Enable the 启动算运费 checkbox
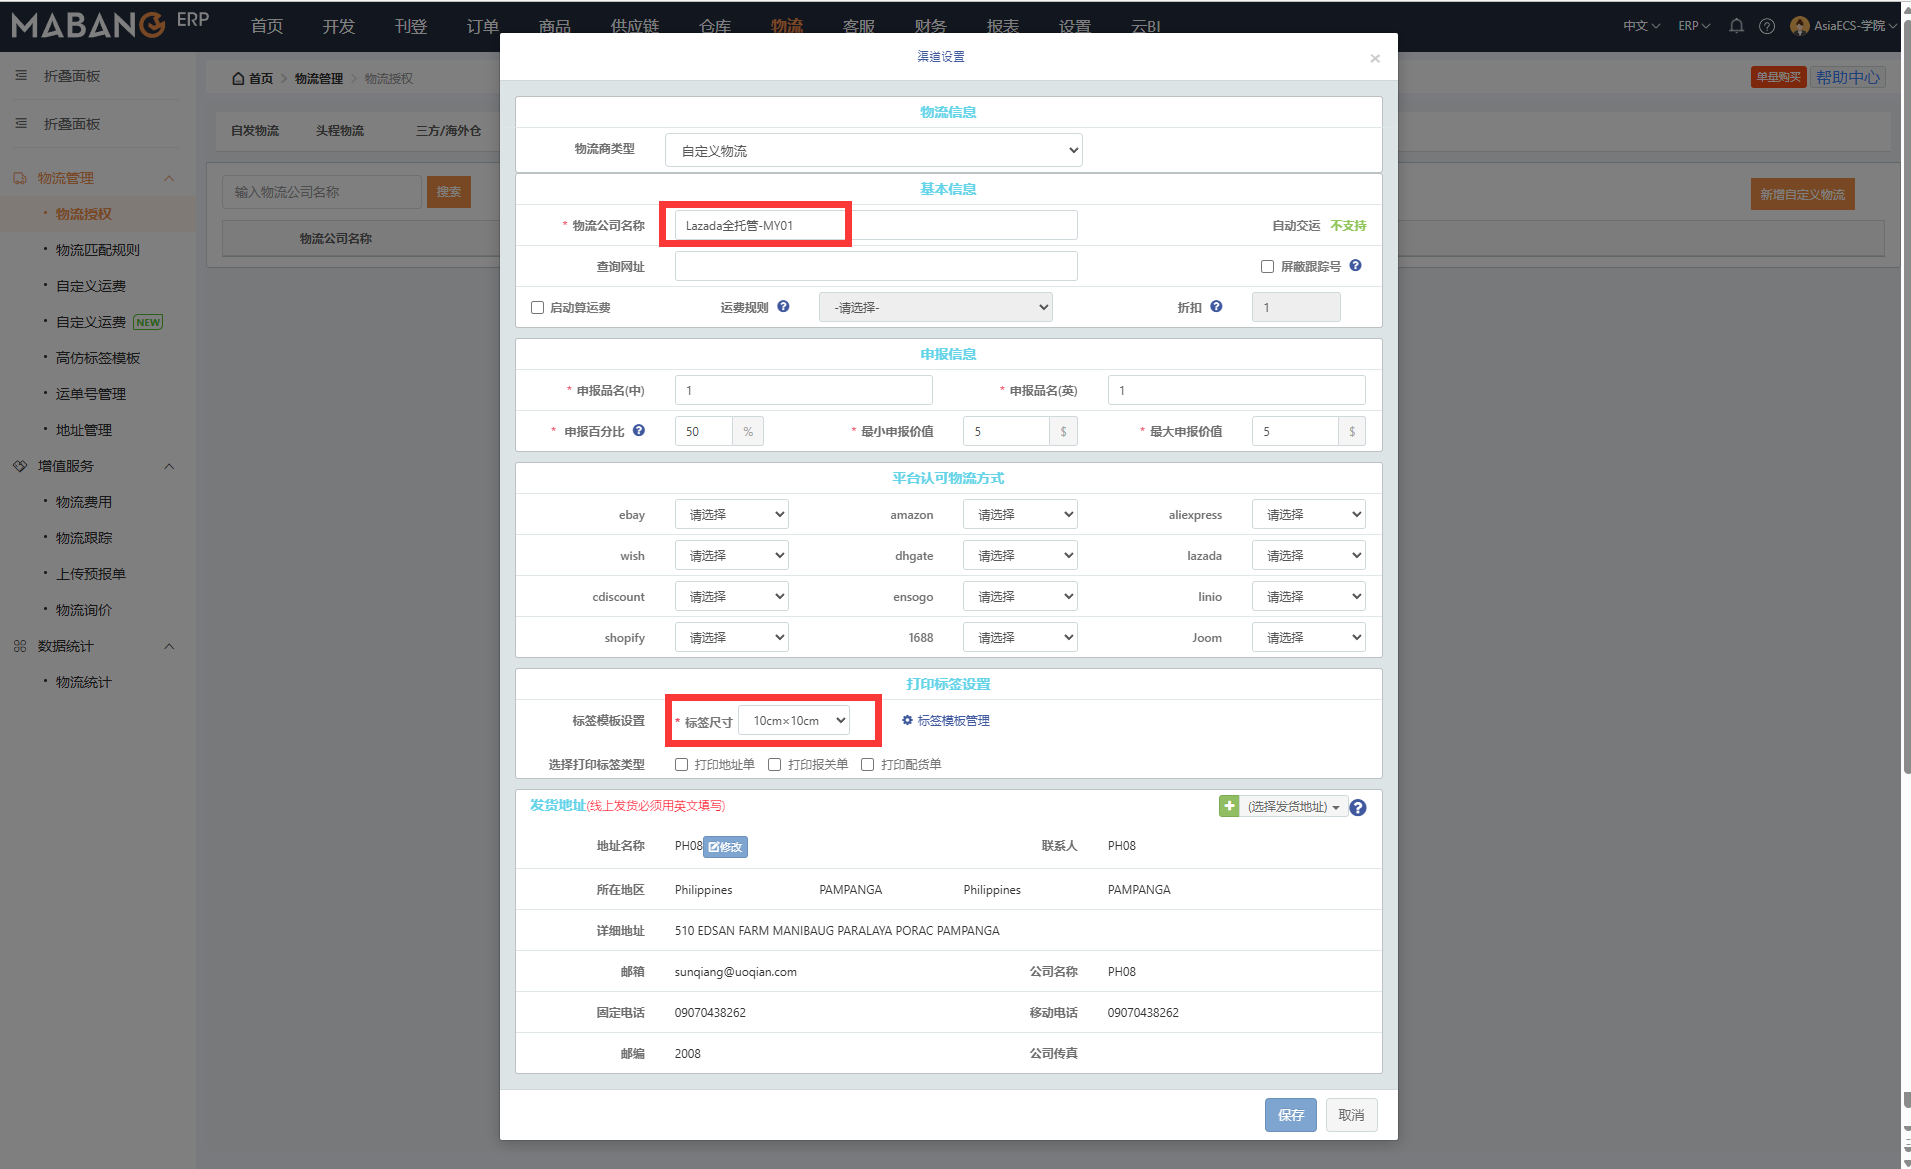The width and height of the screenshot is (1911, 1169). [x=537, y=307]
